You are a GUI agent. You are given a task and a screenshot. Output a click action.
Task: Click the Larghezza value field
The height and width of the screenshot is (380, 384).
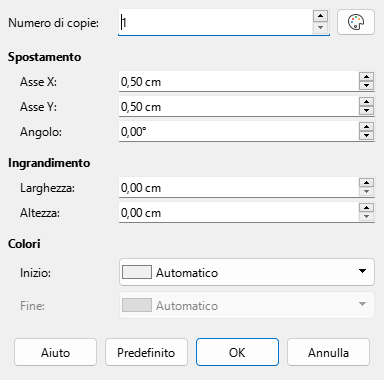[239, 188]
